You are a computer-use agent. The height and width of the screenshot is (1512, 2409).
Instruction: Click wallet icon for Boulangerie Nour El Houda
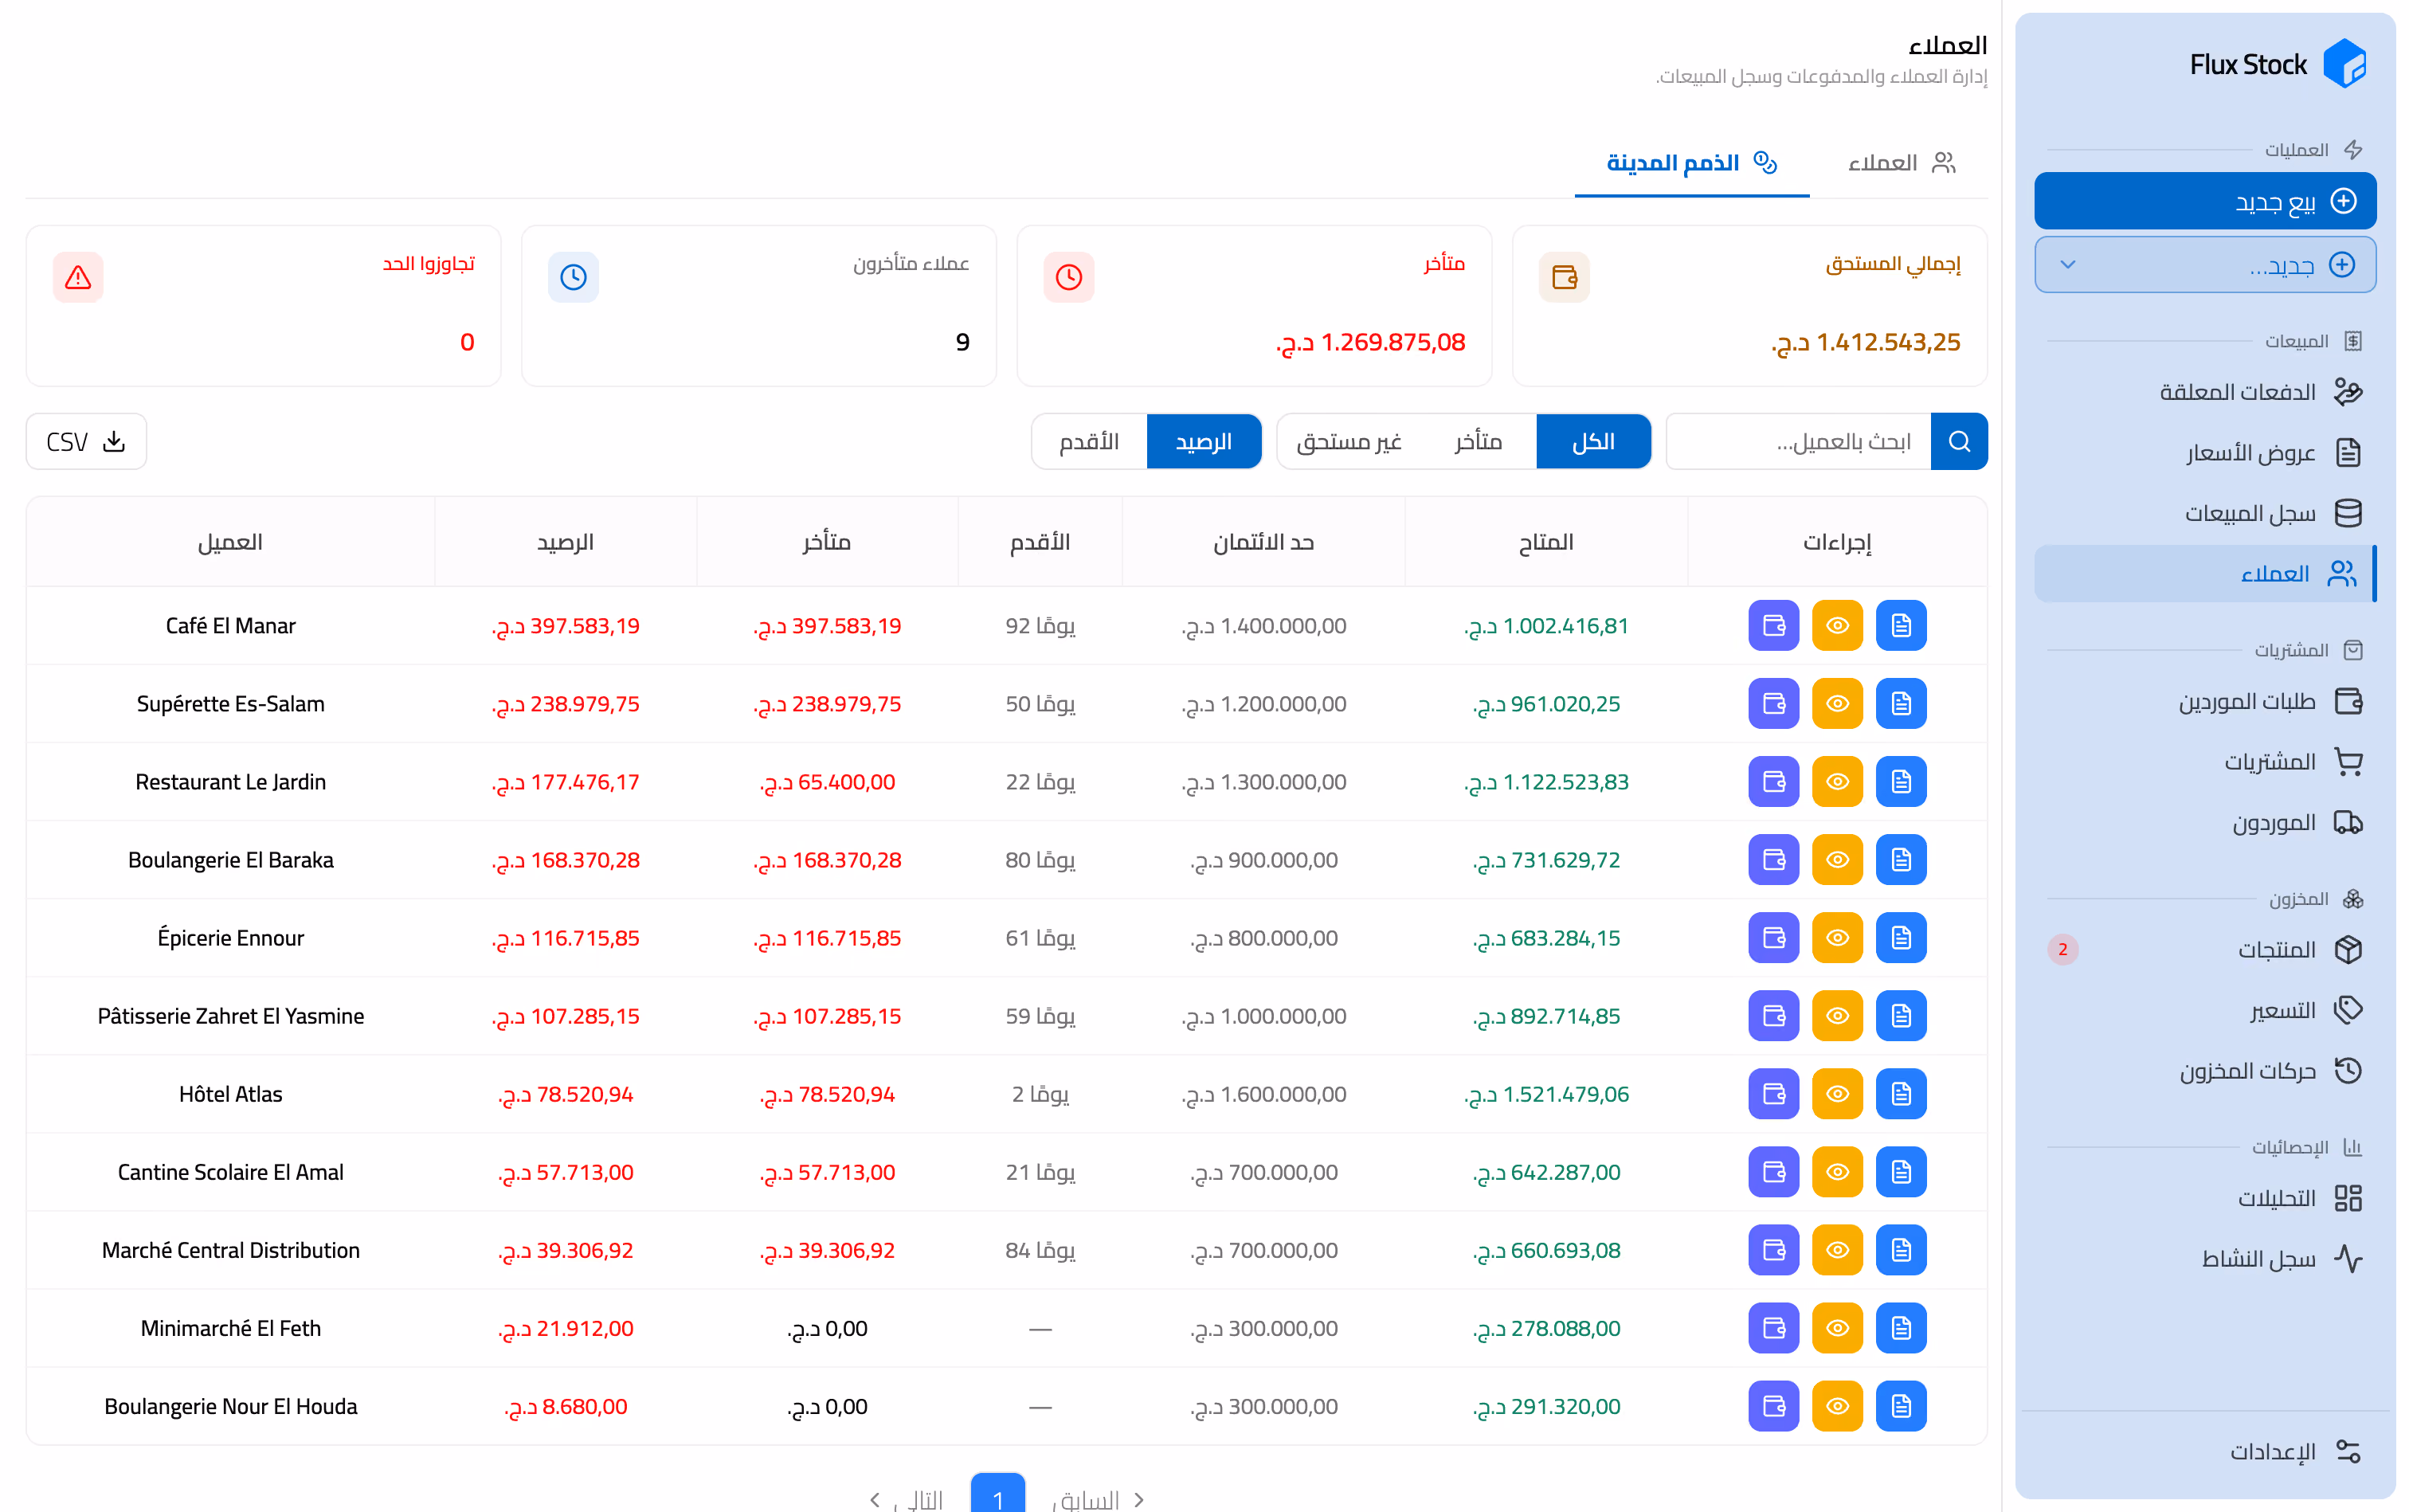pos(1773,1406)
